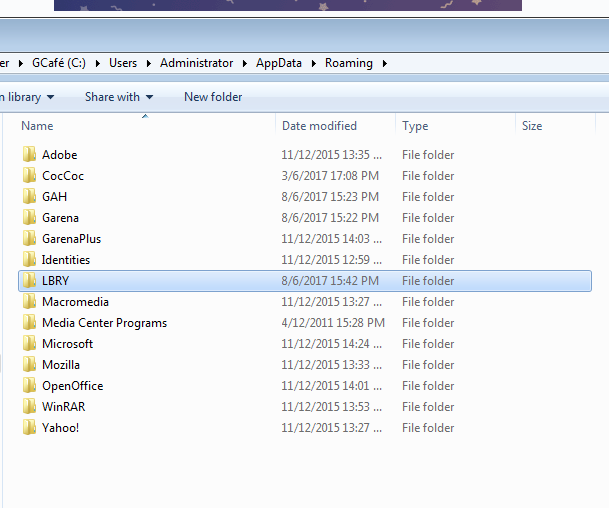Select the CocCoc folder icon
The height and width of the screenshot is (508, 609).
point(29,176)
